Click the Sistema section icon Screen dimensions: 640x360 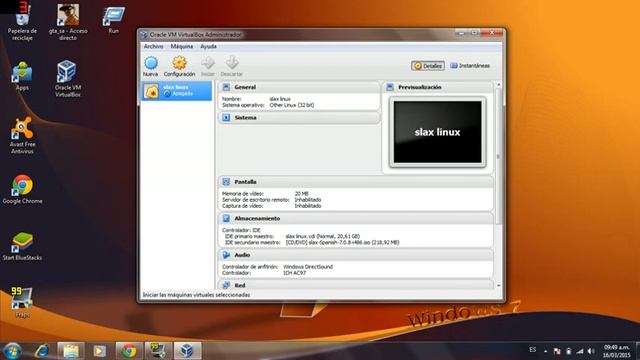(x=226, y=118)
